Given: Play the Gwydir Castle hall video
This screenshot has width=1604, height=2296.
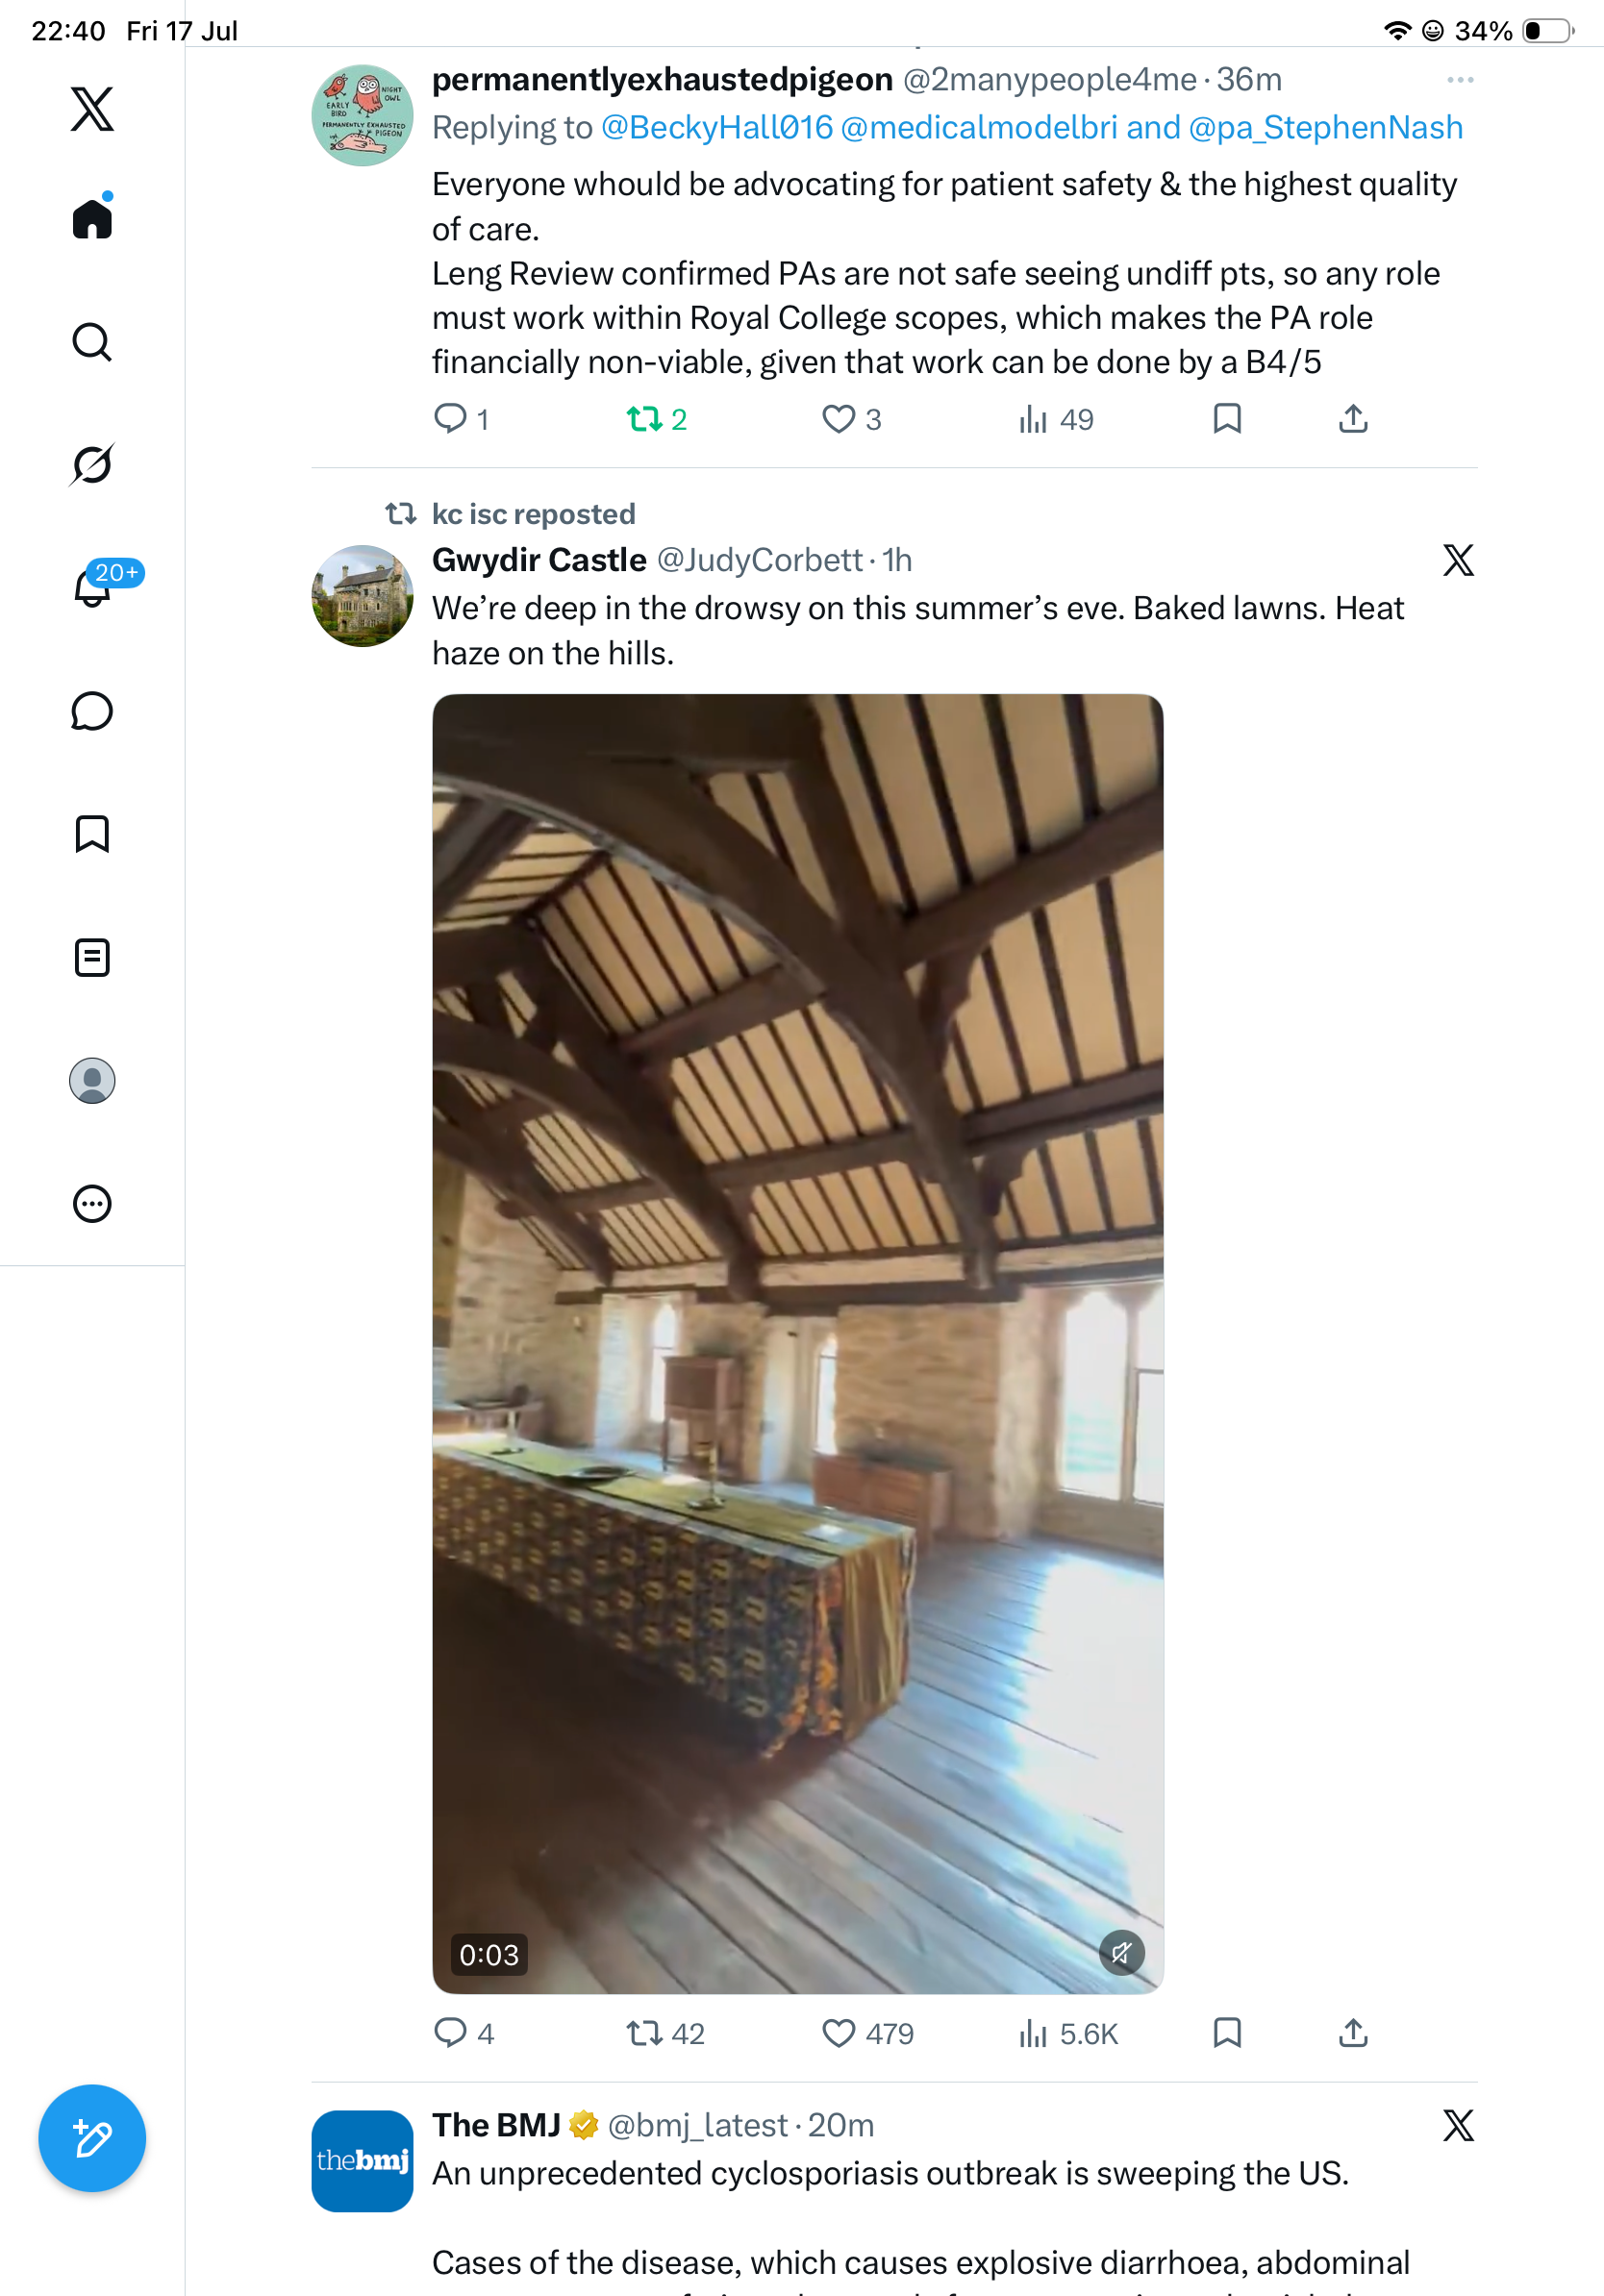Looking at the screenshot, I should click(x=798, y=1343).
